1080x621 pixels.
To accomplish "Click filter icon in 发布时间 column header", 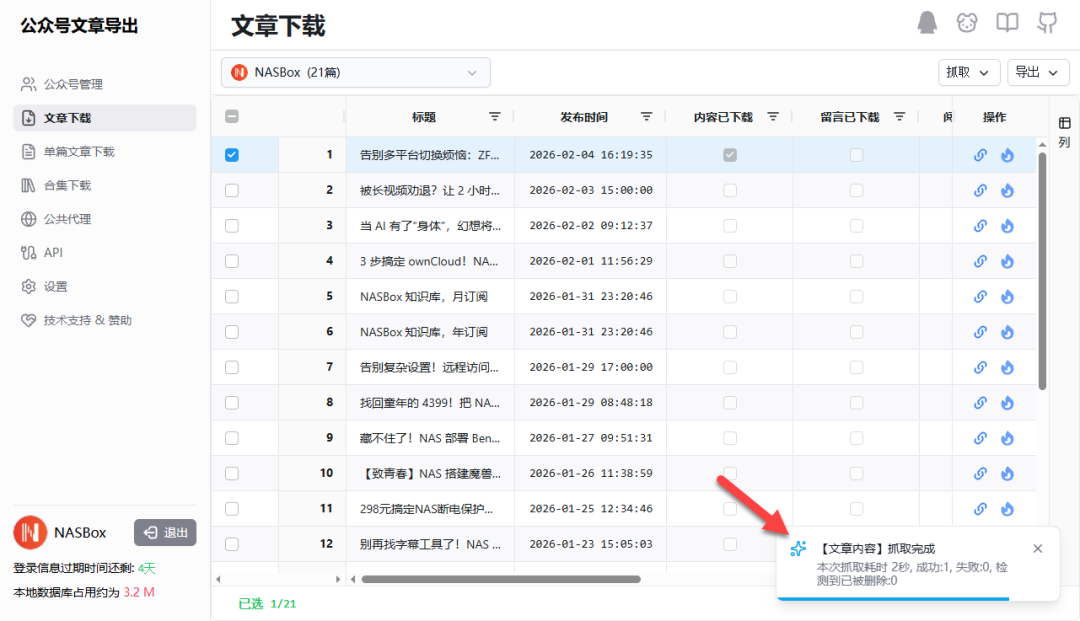I will click(x=646, y=117).
